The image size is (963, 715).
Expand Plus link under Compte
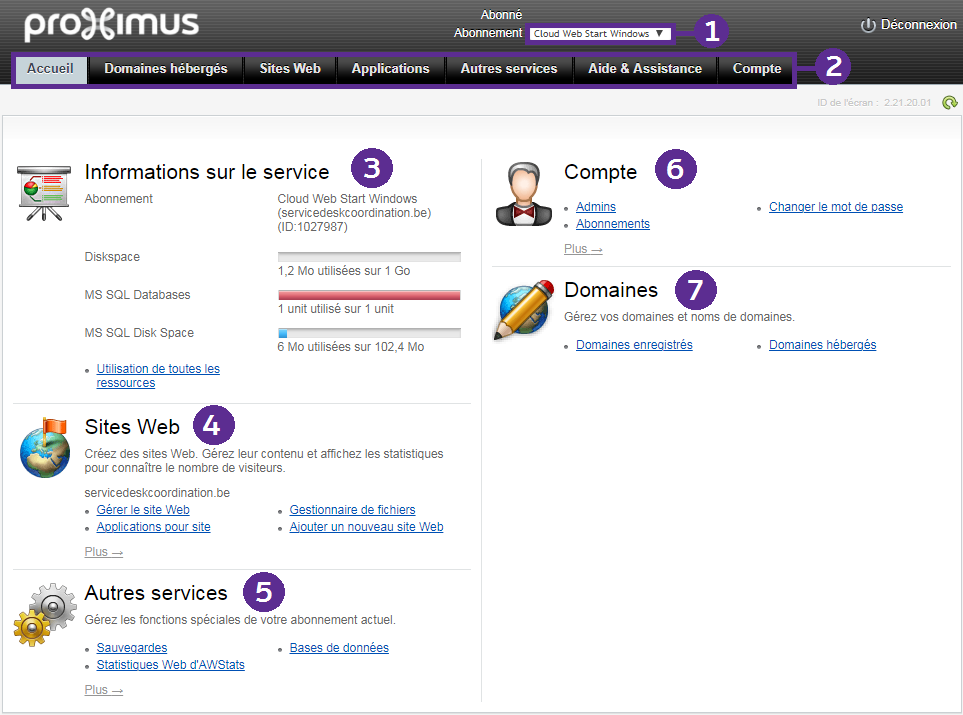point(583,249)
